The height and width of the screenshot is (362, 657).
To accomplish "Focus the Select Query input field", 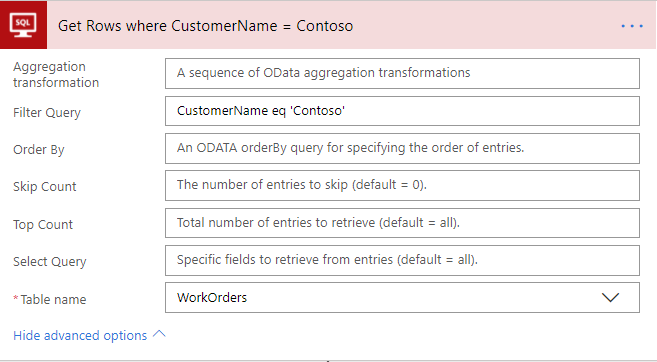I will pos(402,260).
